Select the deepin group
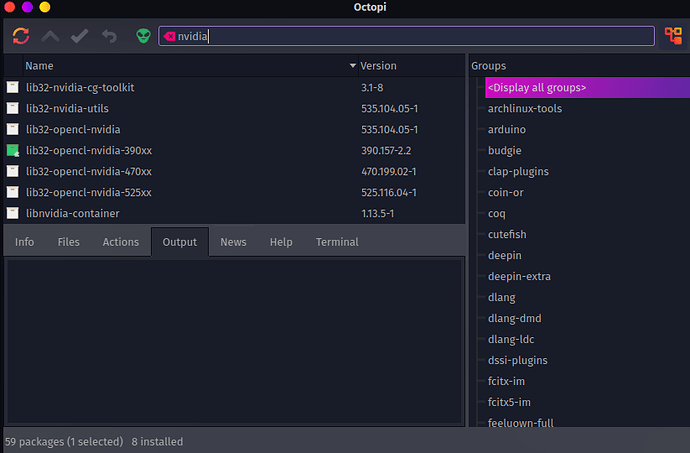This screenshot has width=690, height=453. click(504, 256)
